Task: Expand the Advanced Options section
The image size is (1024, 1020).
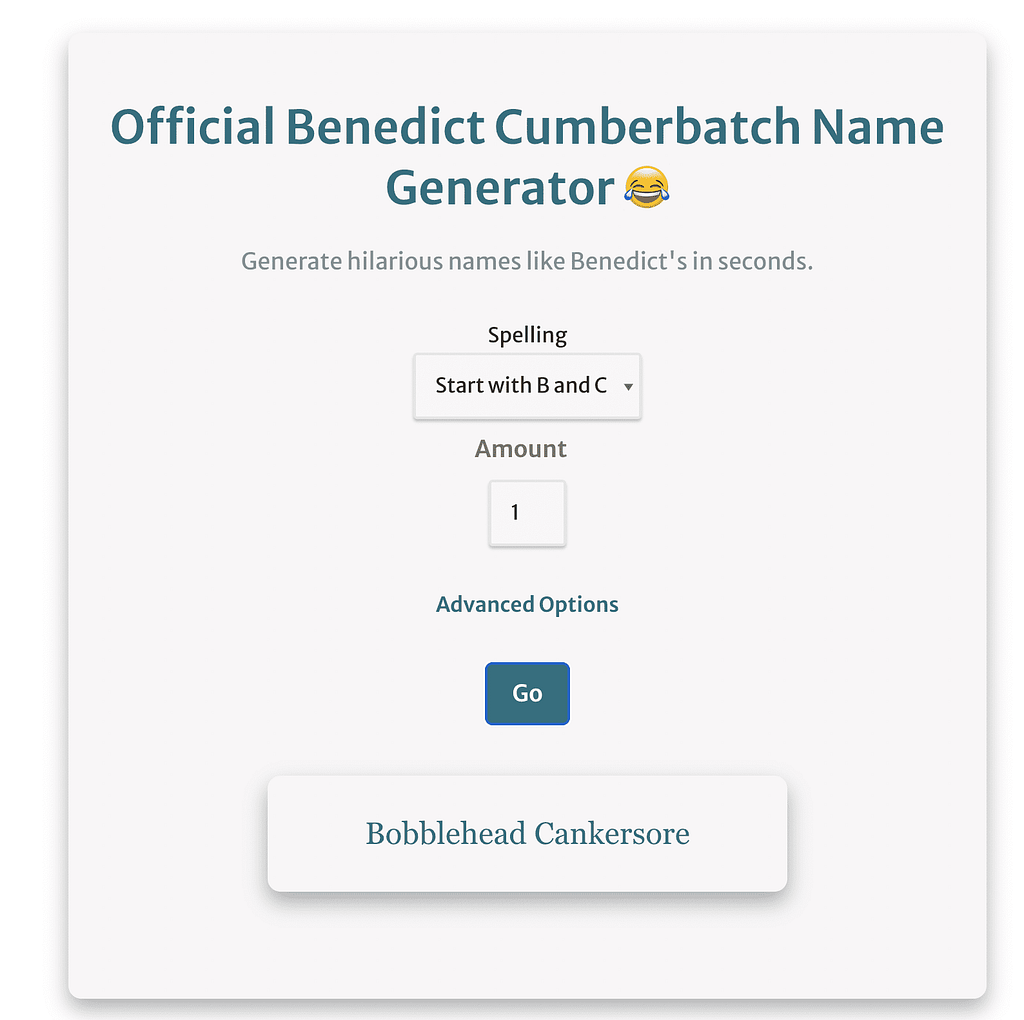Action: point(527,605)
